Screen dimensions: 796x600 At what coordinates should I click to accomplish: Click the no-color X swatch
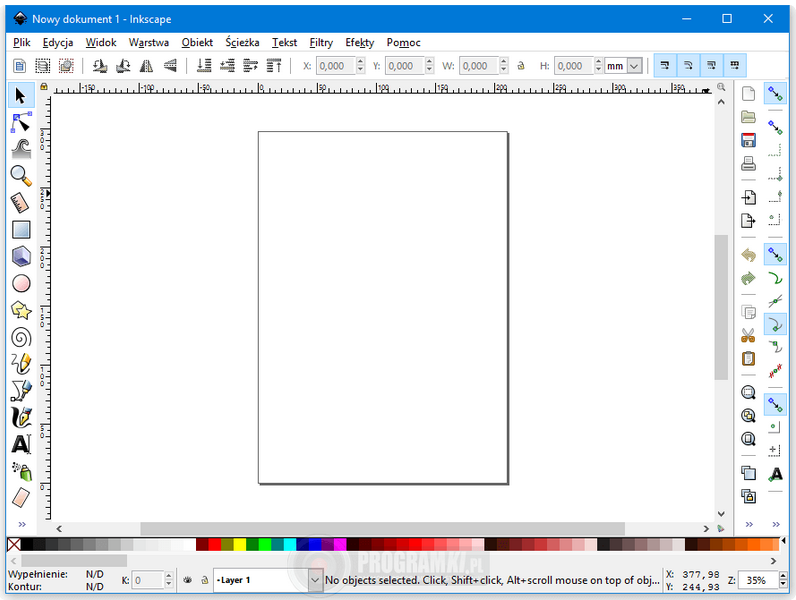tap(14, 545)
